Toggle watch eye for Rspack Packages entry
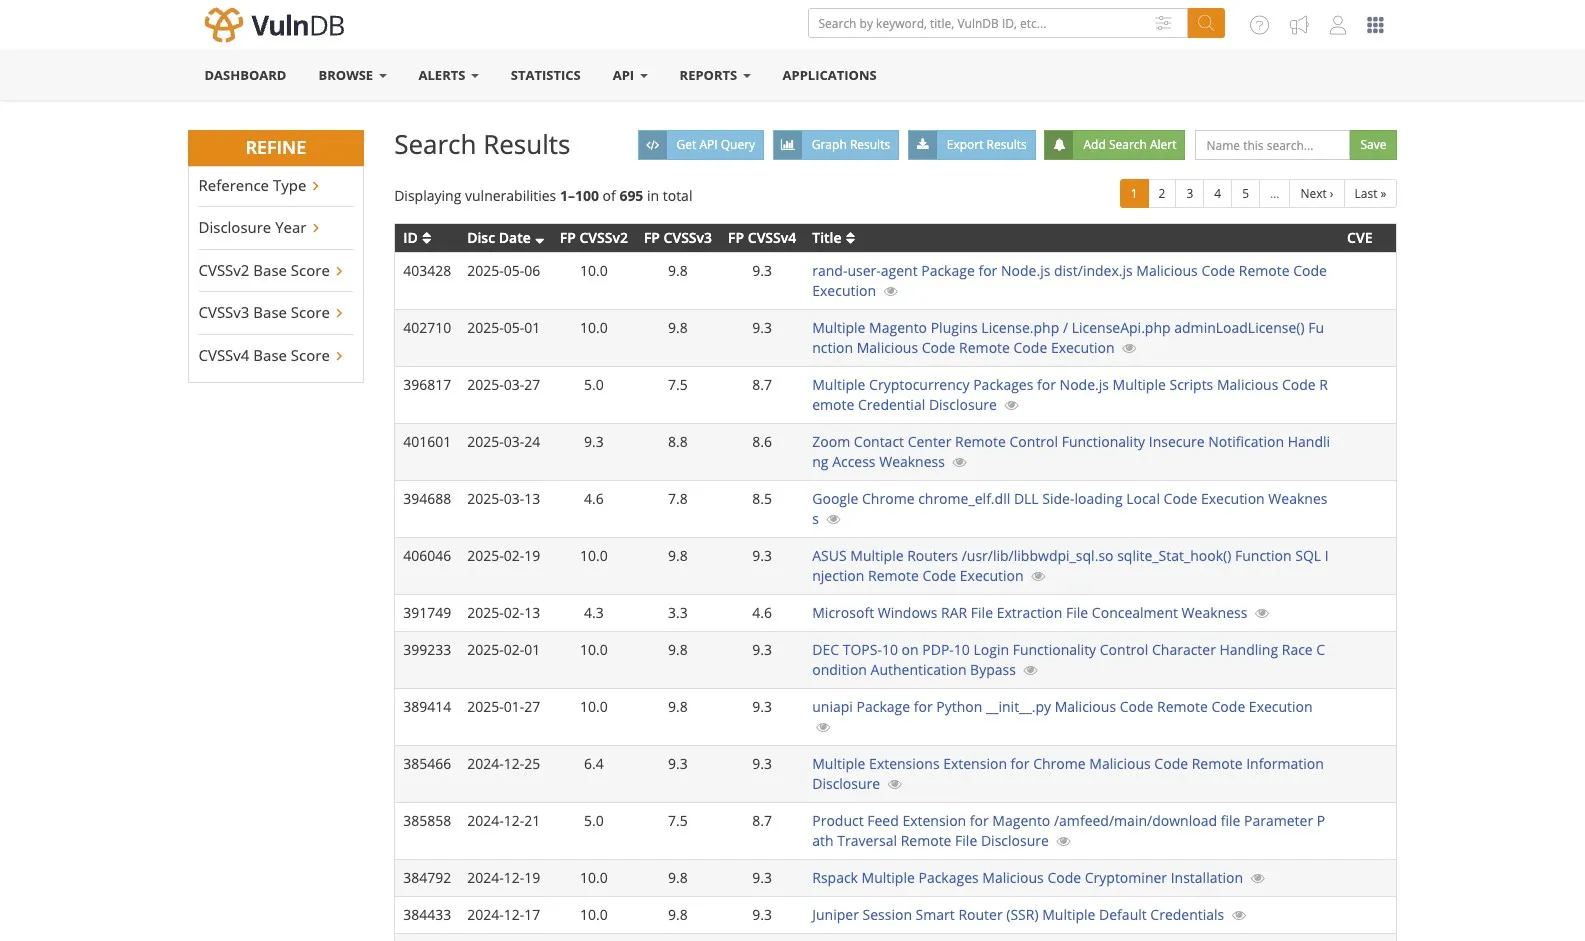The width and height of the screenshot is (1585, 941). click(x=1258, y=878)
